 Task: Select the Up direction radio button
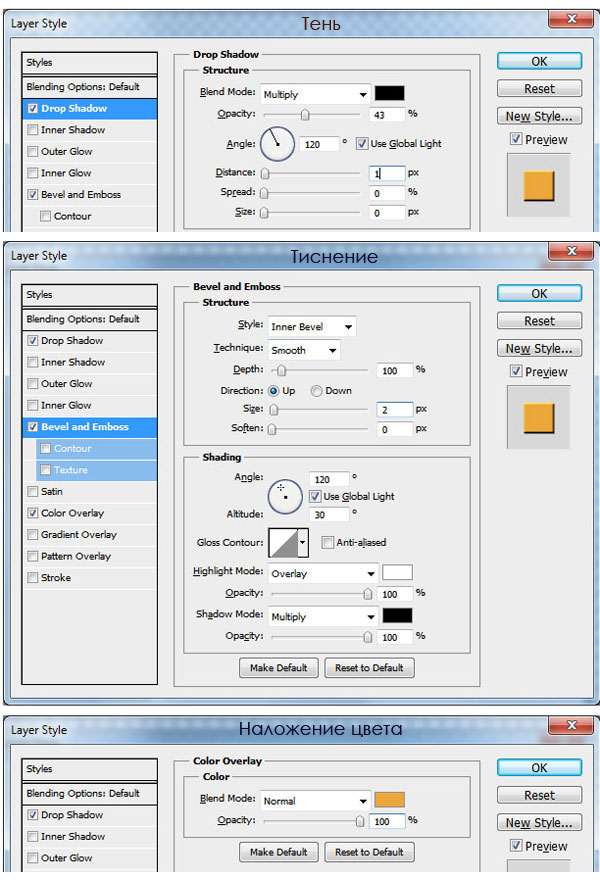click(273, 391)
